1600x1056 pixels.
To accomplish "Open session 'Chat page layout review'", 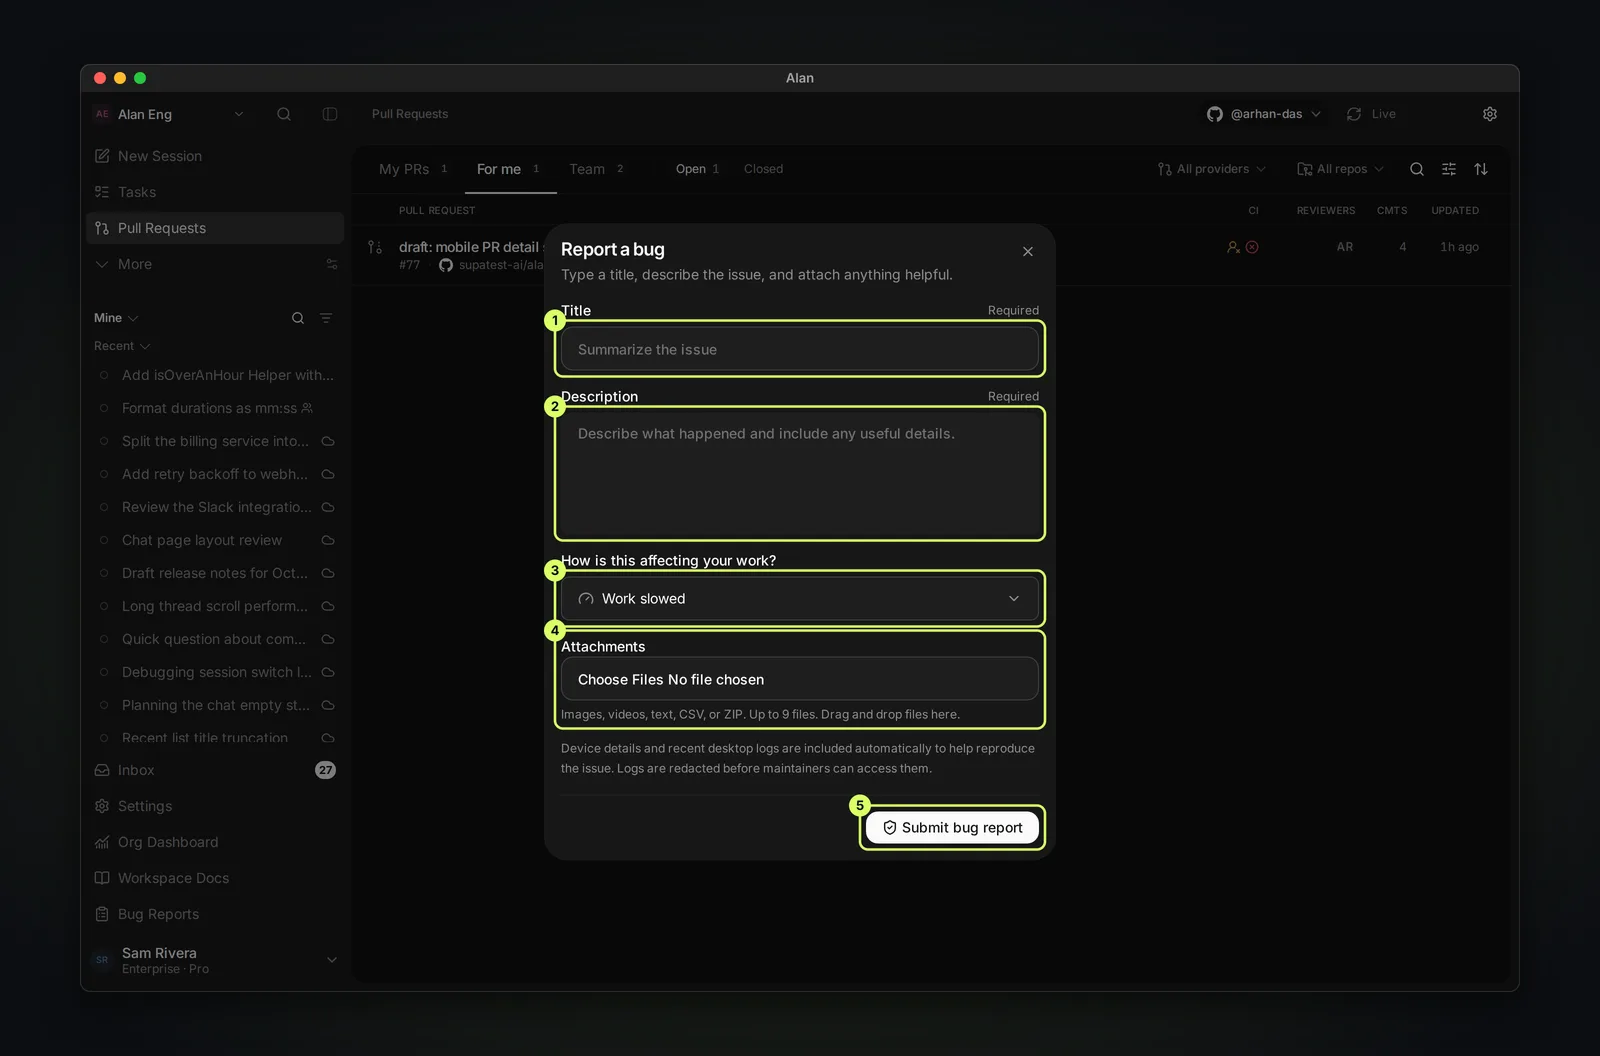I will (215, 540).
